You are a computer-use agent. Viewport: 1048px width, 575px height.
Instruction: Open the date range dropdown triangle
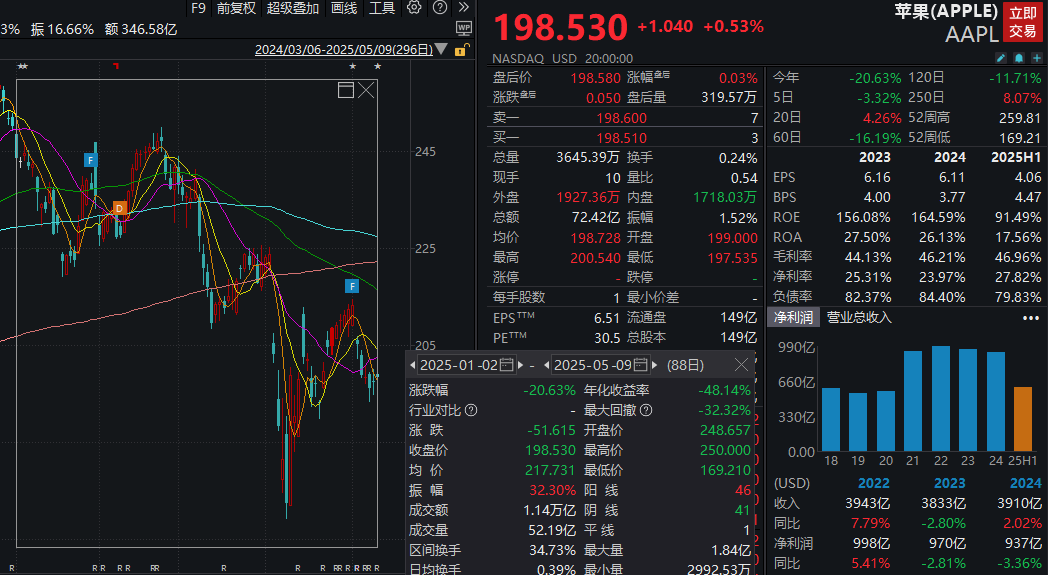pyautogui.click(x=441, y=49)
